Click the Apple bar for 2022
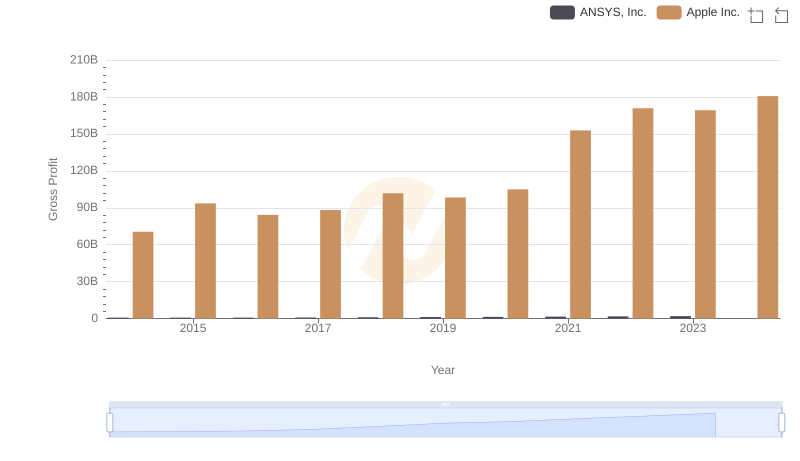Image resolution: width=800 pixels, height=461 pixels. pos(643,213)
